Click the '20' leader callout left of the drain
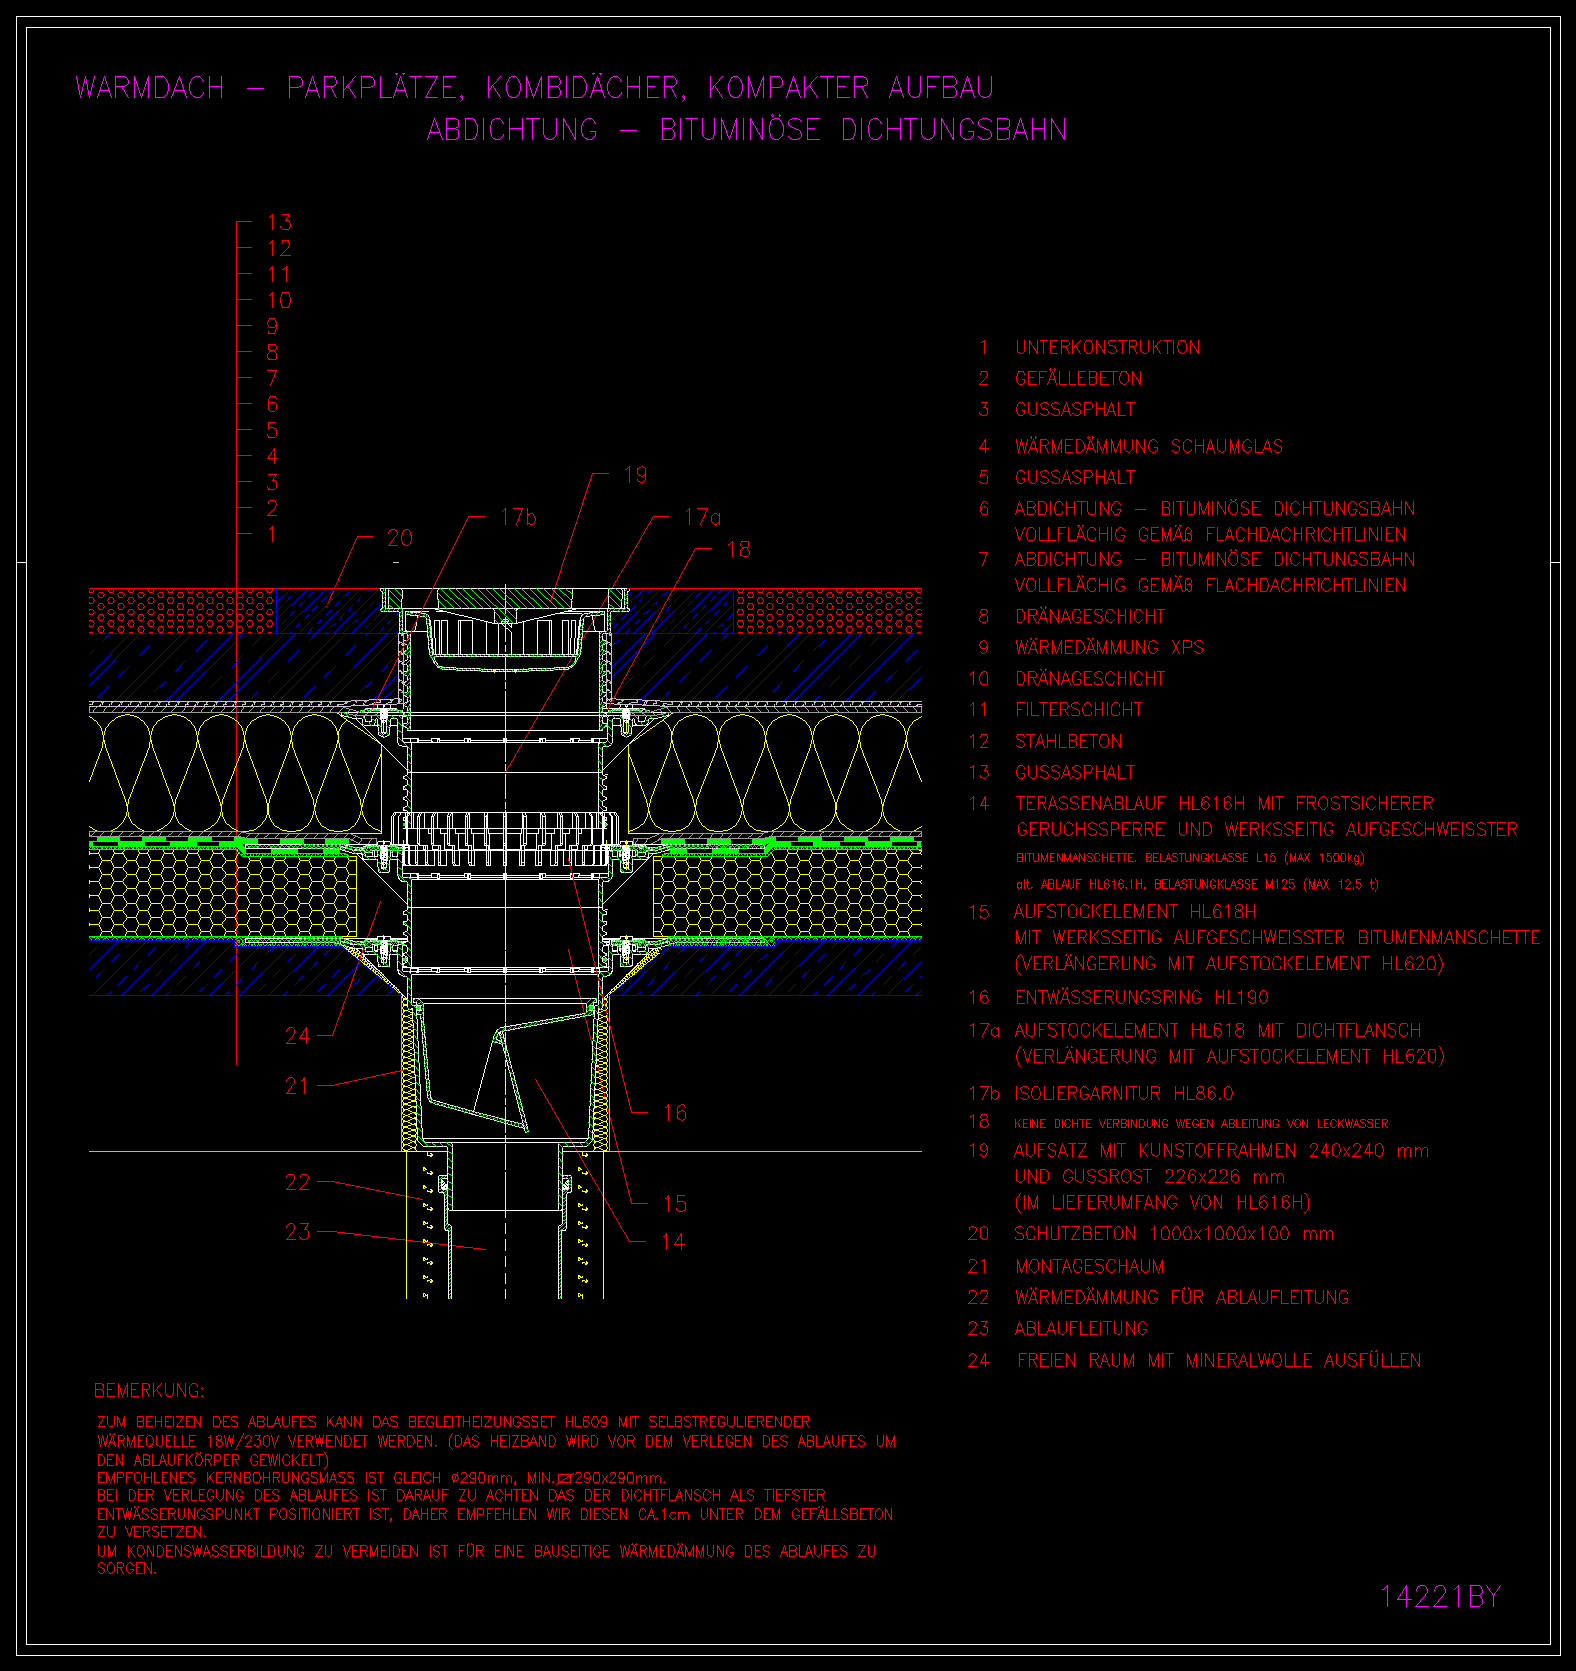 pyautogui.click(x=399, y=539)
